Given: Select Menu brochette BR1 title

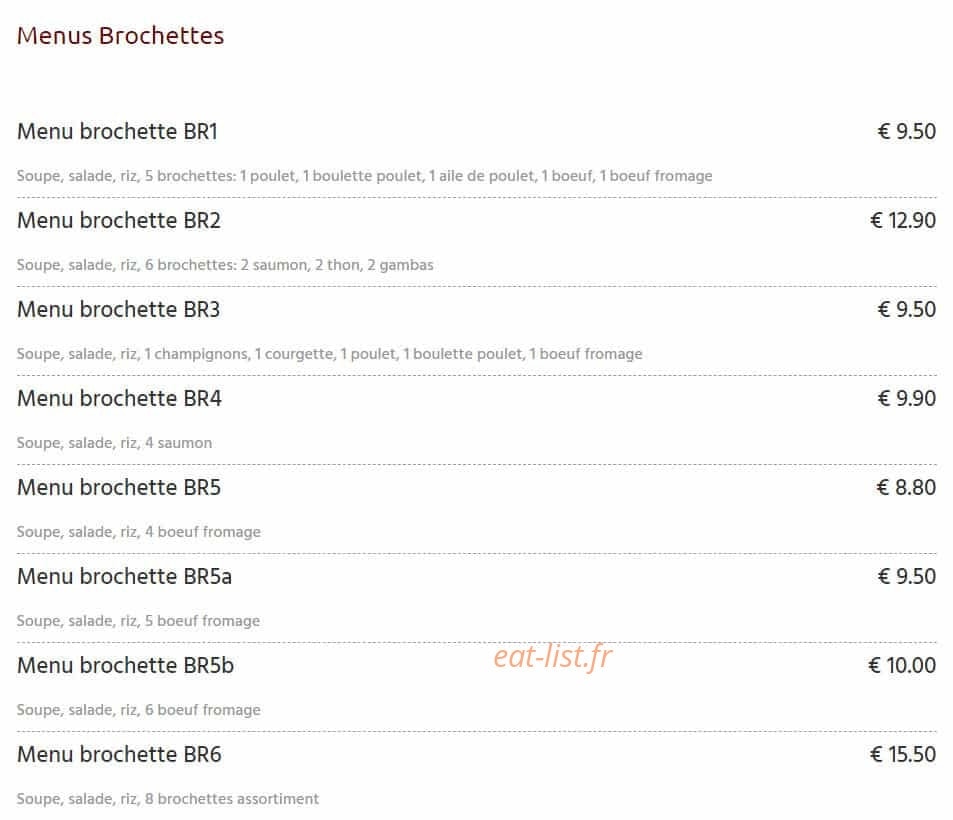Looking at the screenshot, I should pos(117,131).
